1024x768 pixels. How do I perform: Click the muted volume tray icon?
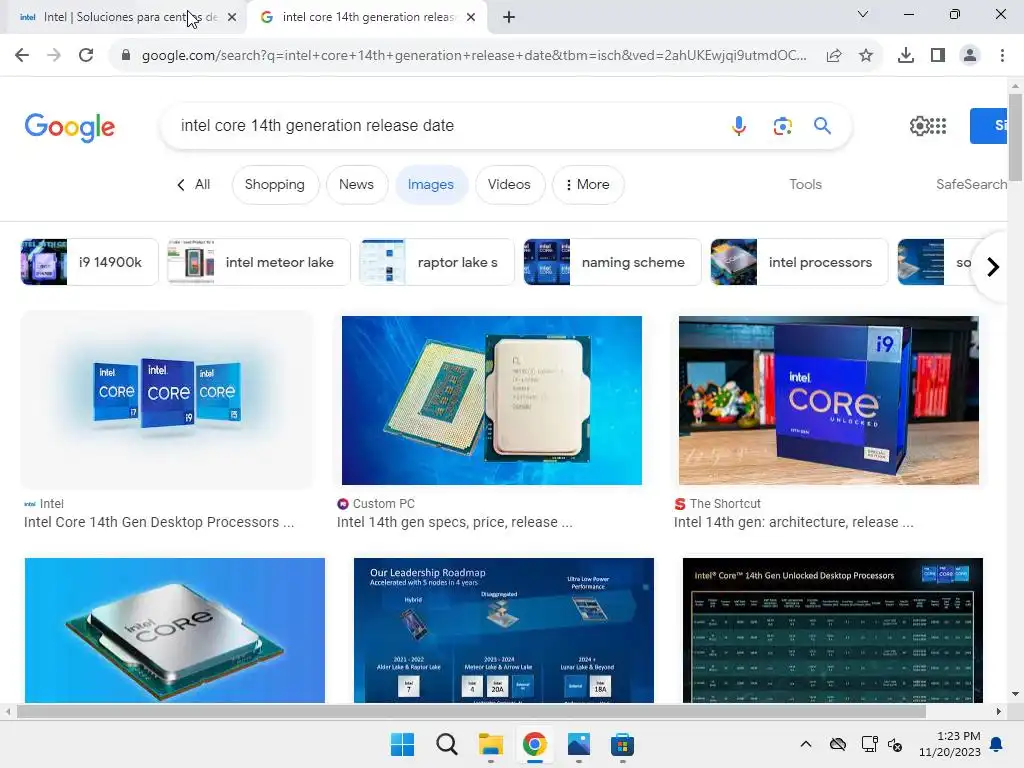[895, 744]
